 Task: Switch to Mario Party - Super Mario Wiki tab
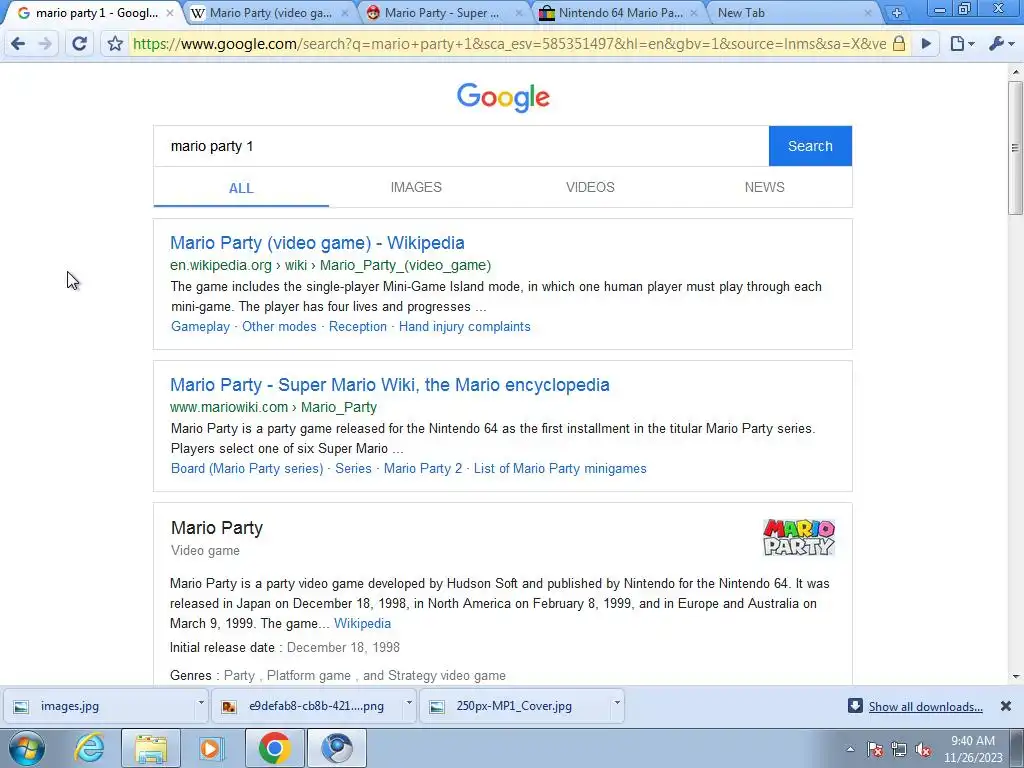click(x=442, y=13)
